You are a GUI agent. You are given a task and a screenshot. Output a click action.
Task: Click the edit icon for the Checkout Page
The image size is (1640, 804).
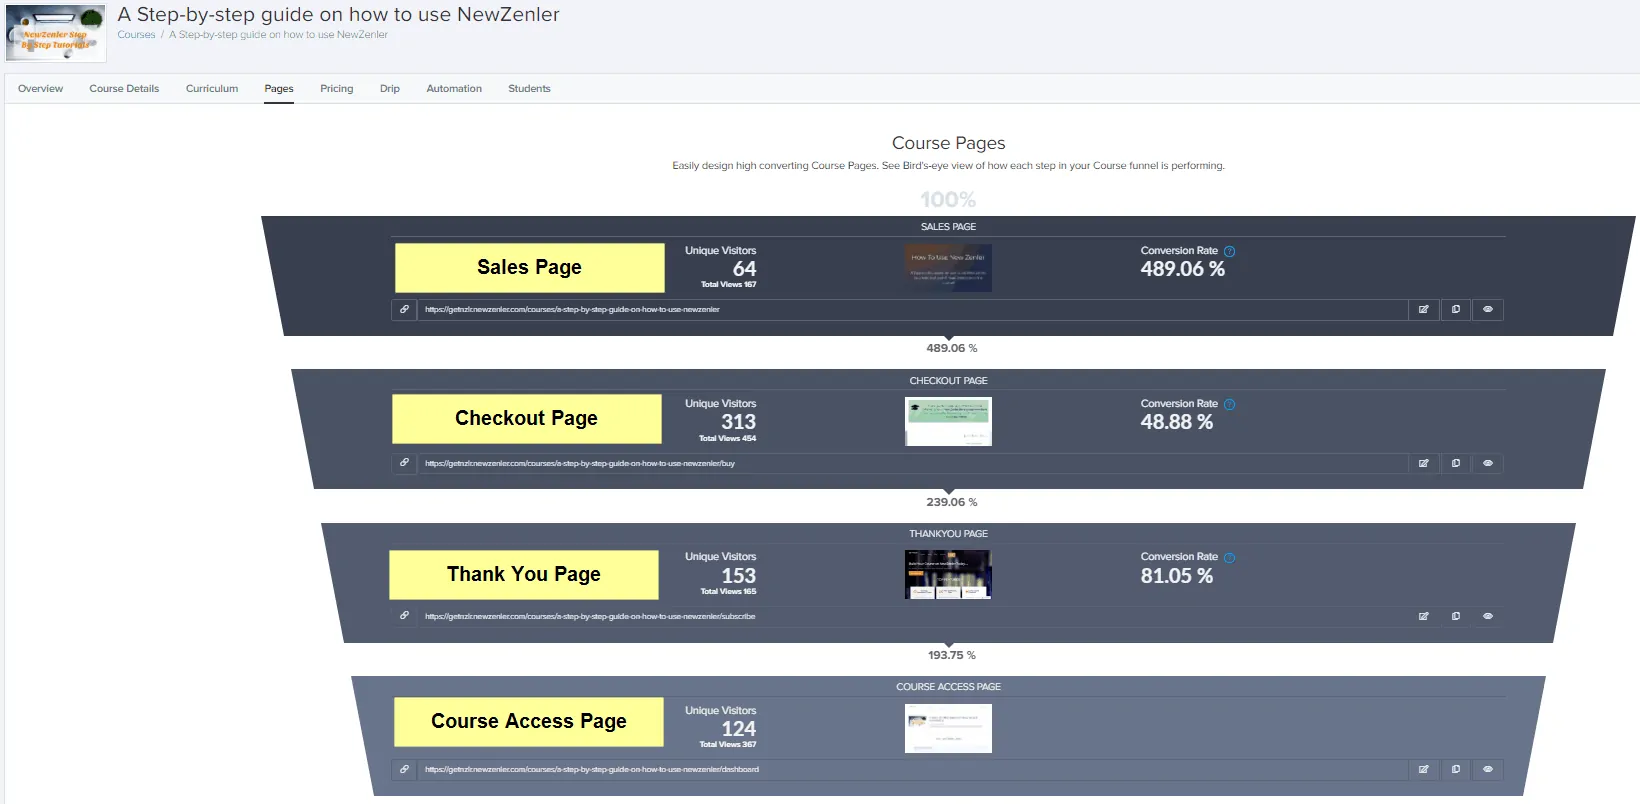tap(1423, 463)
